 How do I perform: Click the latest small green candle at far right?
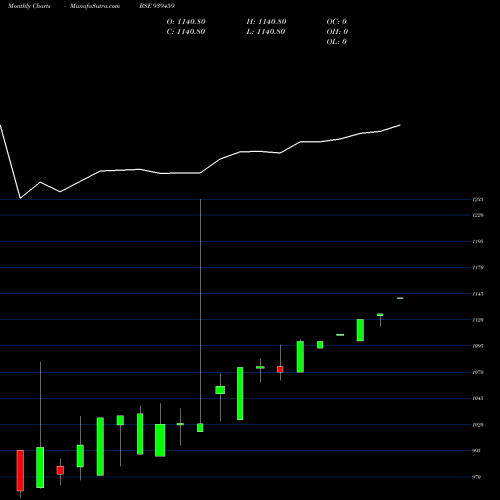pos(400,298)
